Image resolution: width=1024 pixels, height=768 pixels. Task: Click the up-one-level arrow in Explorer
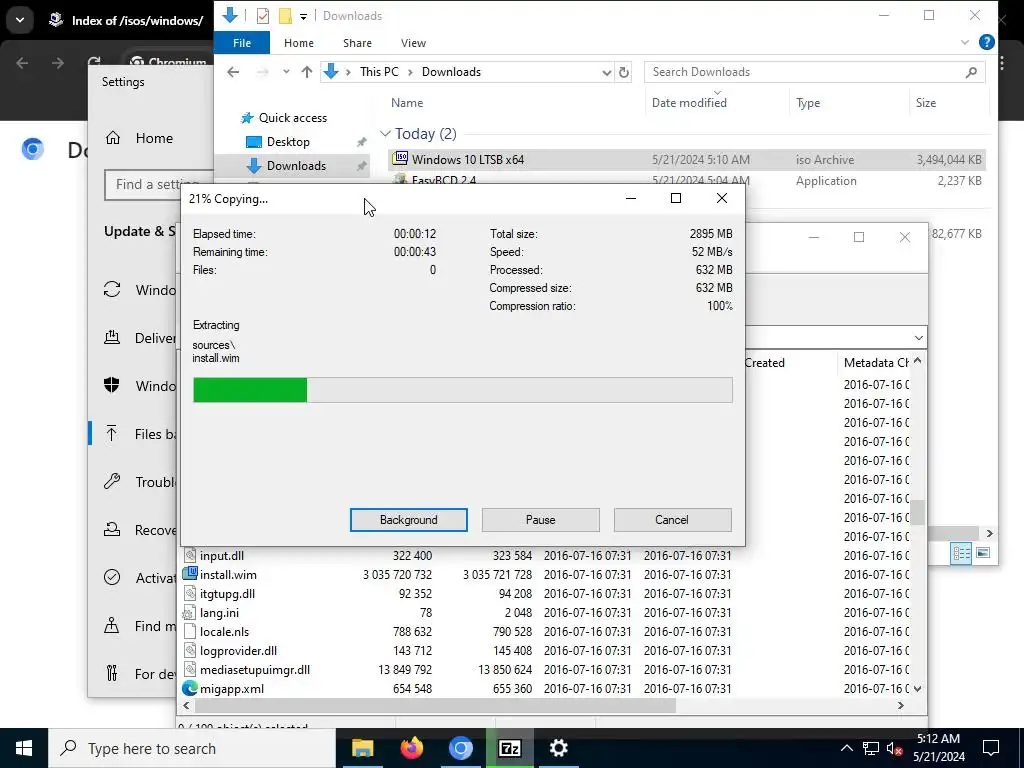[306, 72]
